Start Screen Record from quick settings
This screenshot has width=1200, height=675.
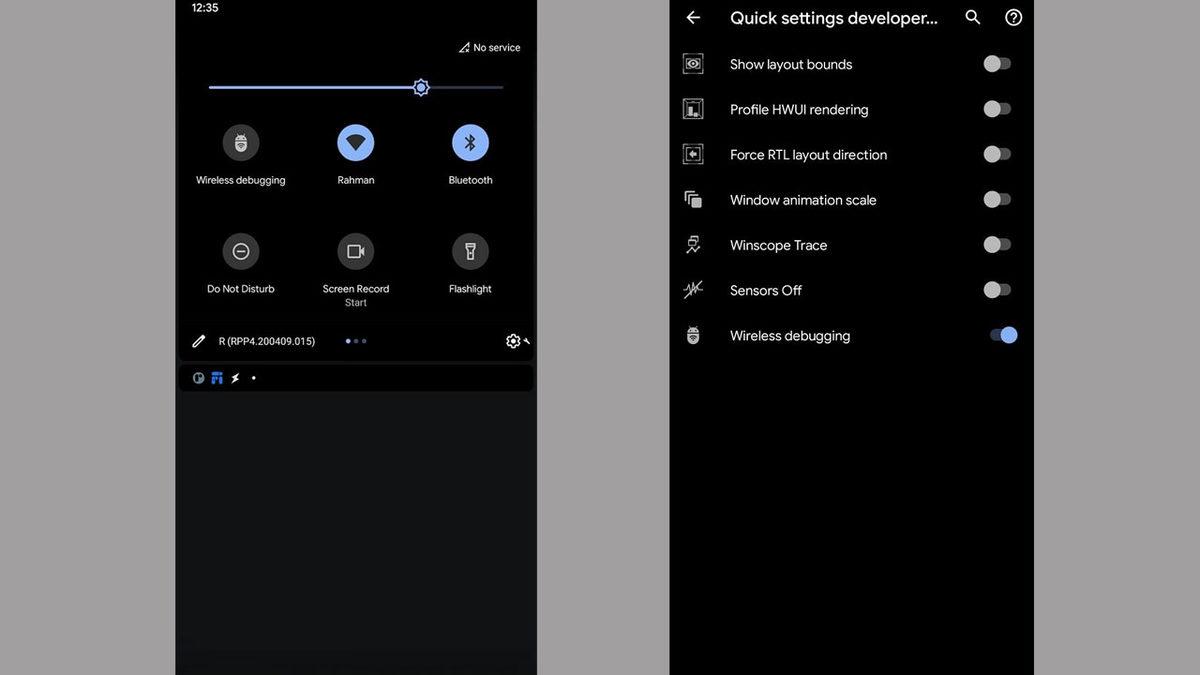pyautogui.click(x=356, y=252)
